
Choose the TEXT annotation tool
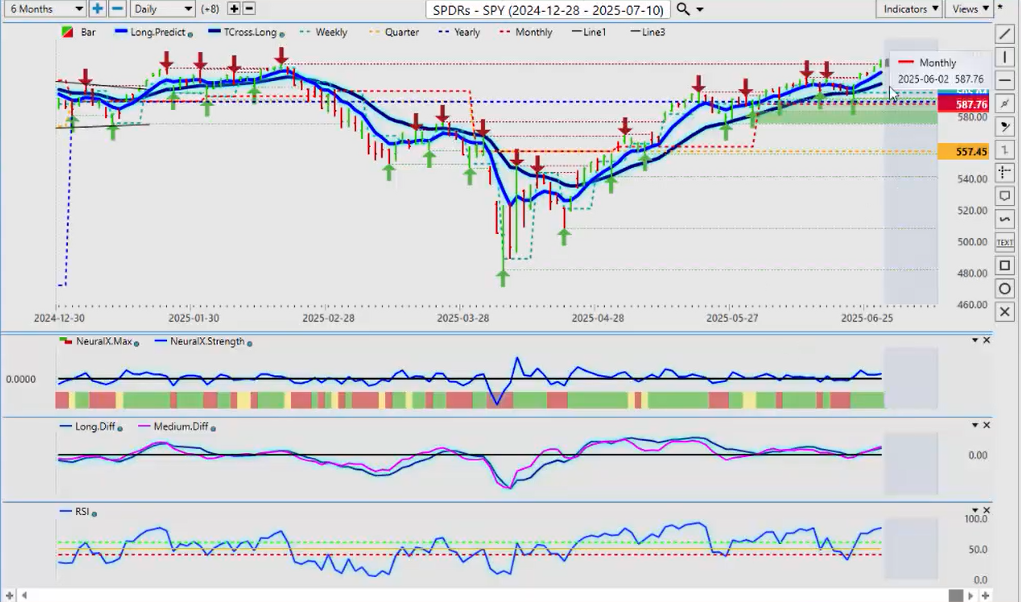tap(1005, 242)
